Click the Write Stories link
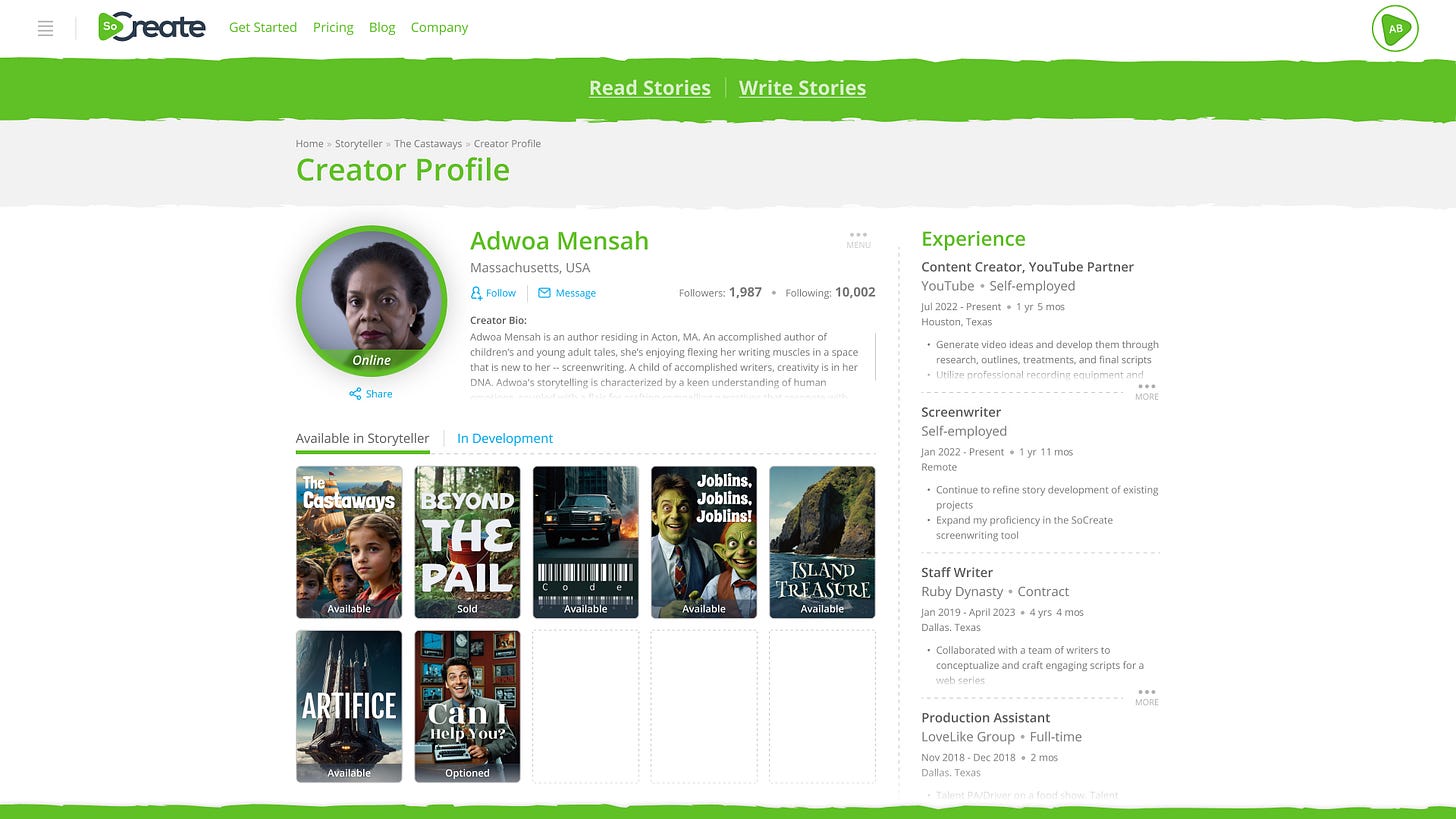1456x819 pixels. (x=802, y=88)
